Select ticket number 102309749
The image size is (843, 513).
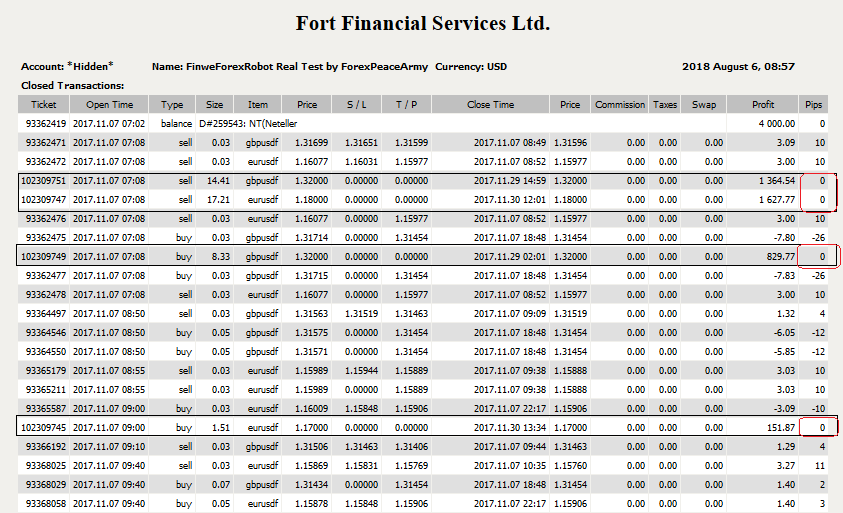(x=44, y=256)
